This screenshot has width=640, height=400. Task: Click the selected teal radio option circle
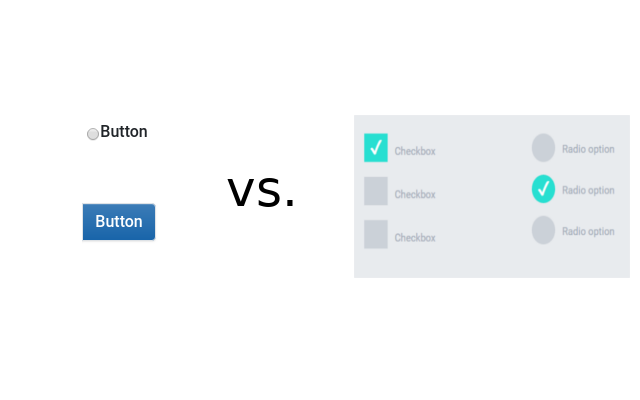pyautogui.click(x=543, y=189)
